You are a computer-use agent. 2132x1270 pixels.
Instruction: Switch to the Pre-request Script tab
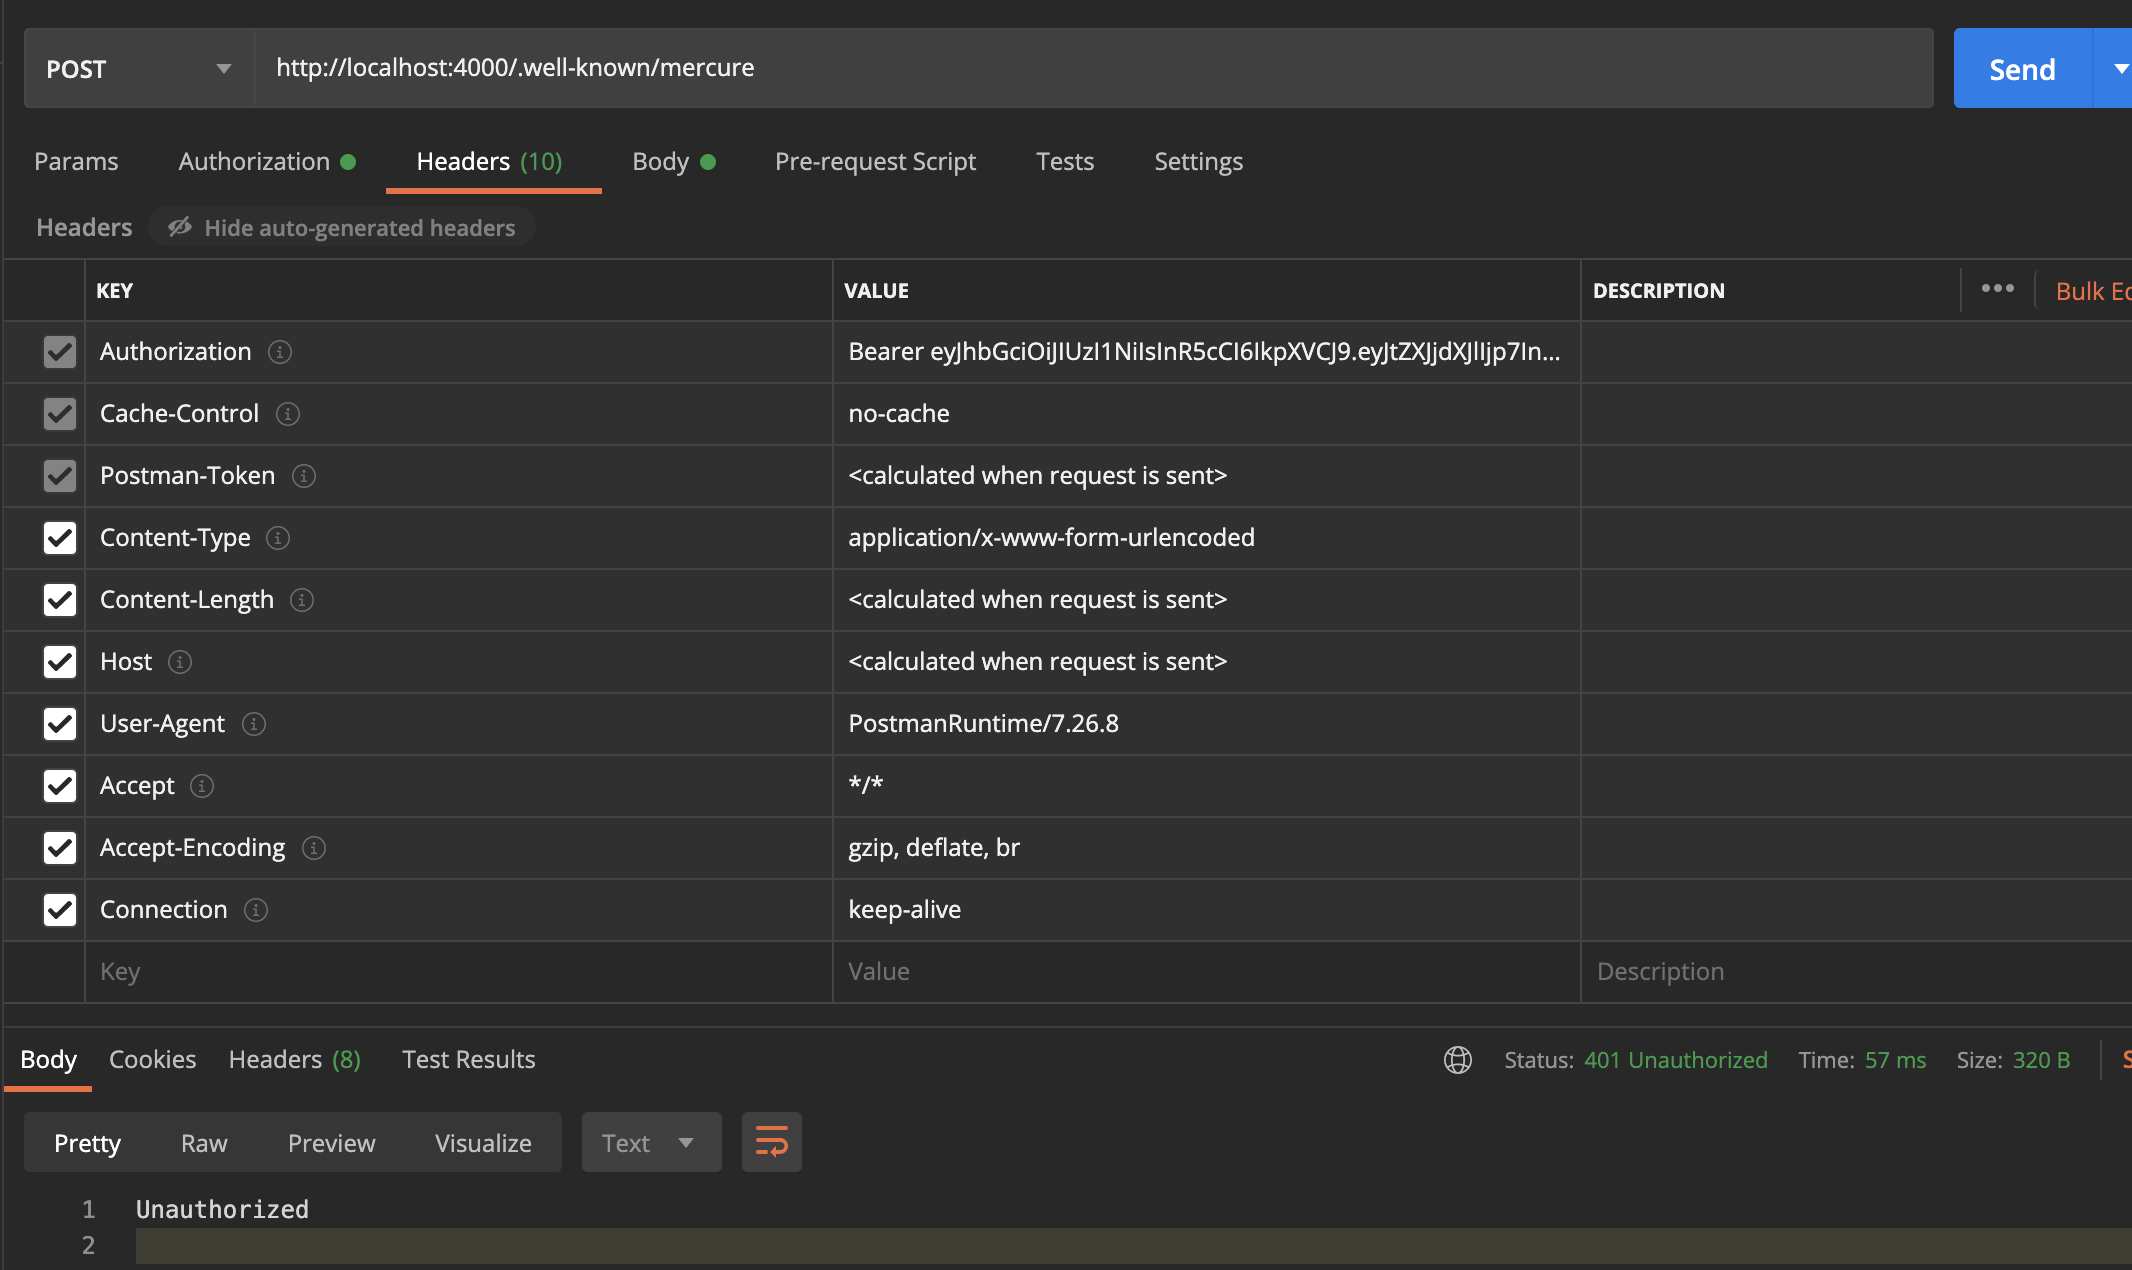[875, 161]
